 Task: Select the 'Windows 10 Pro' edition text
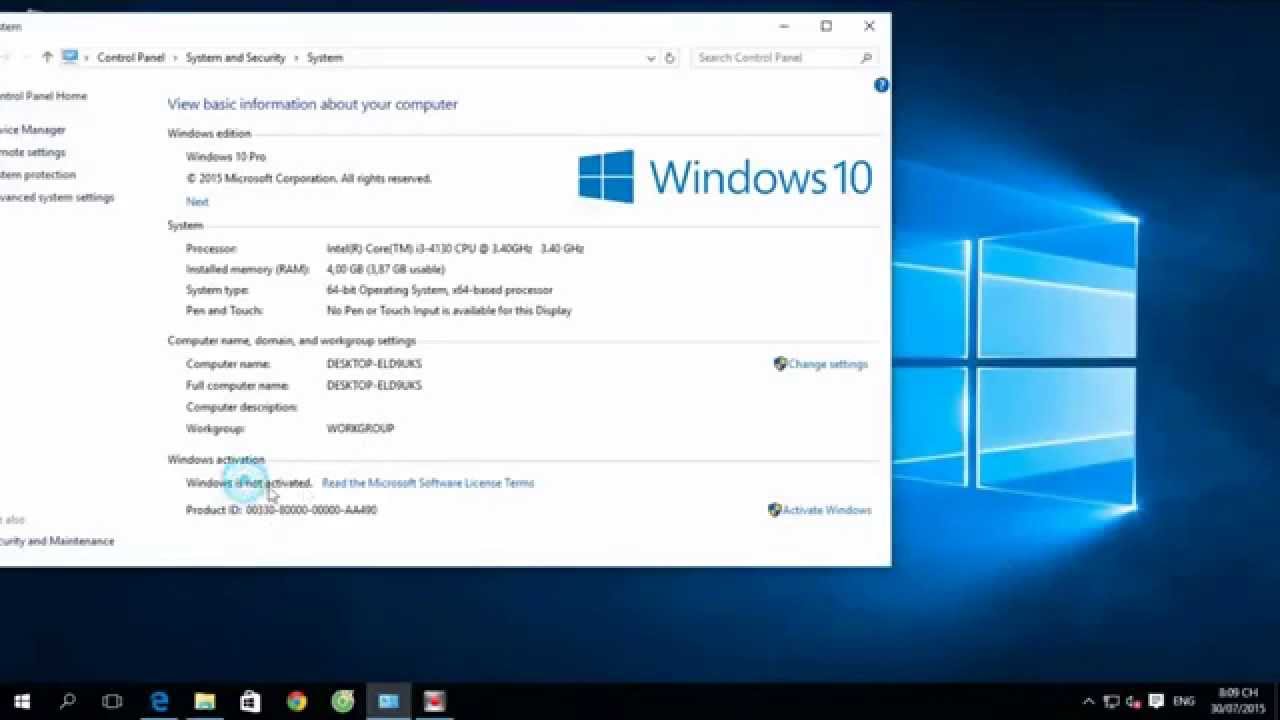click(x=226, y=157)
